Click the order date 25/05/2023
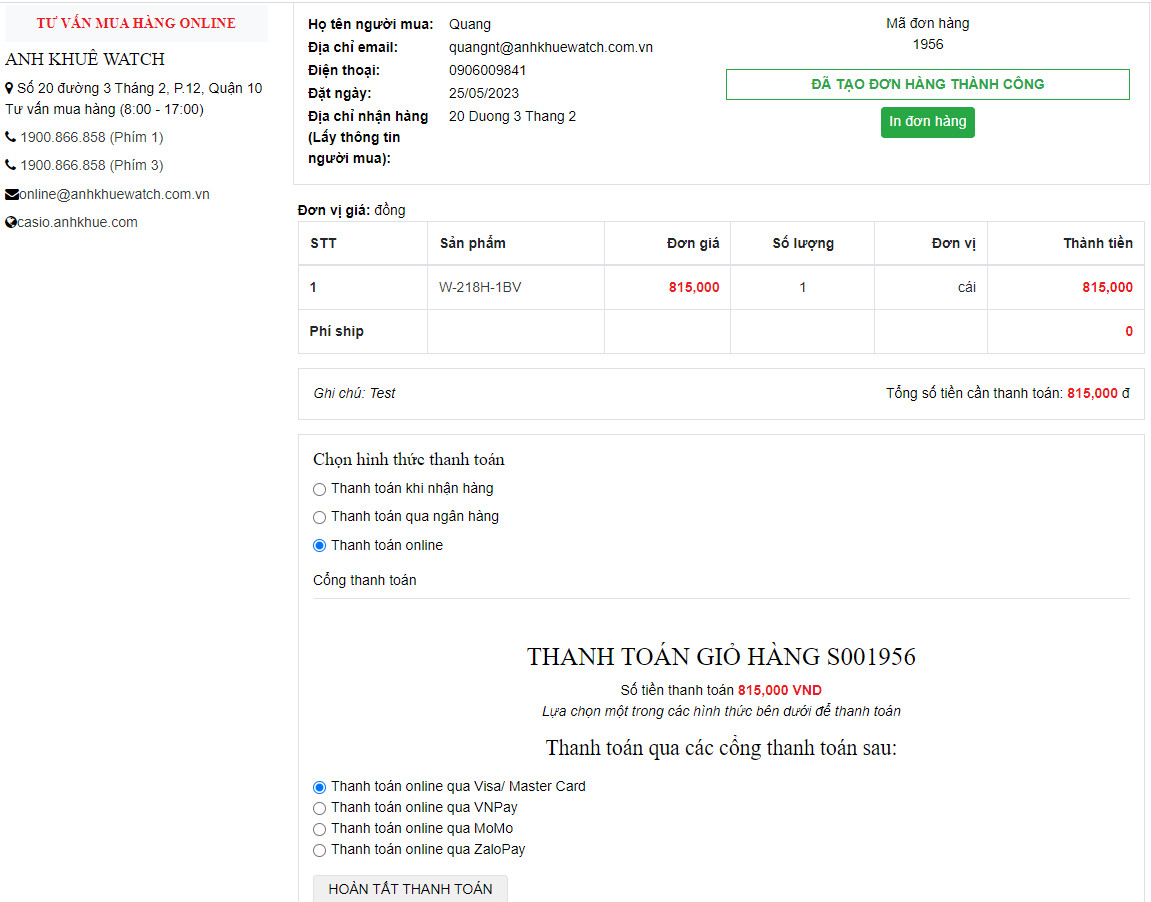1151x902 pixels. click(x=484, y=93)
